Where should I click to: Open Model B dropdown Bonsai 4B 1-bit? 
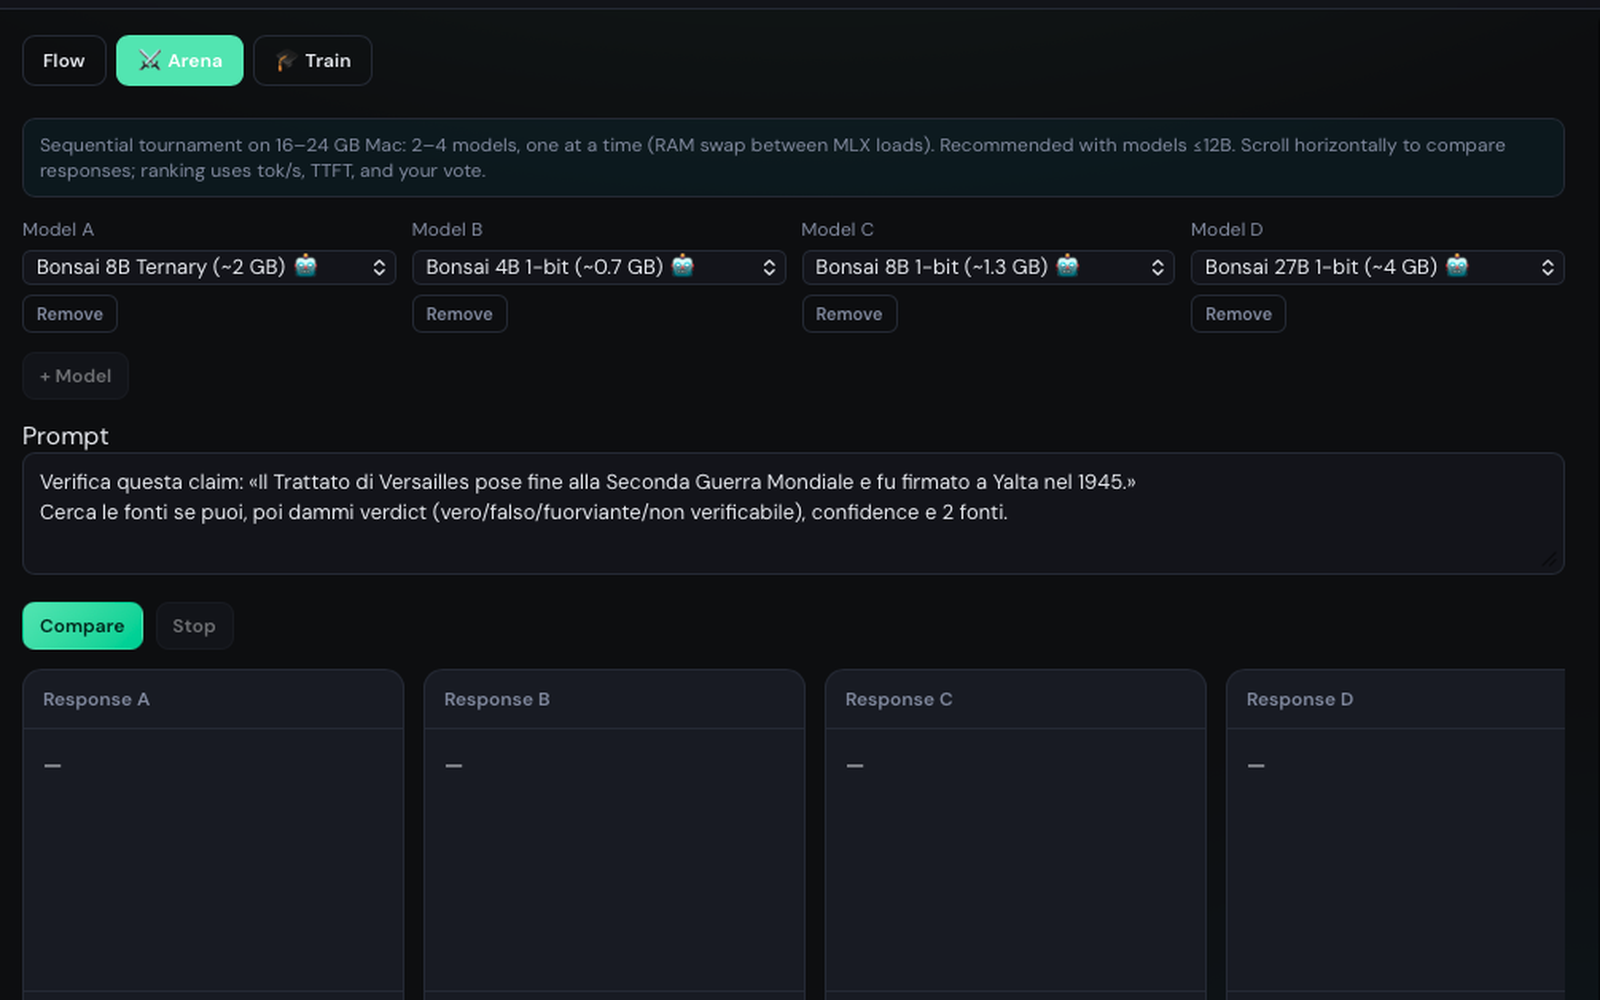[599, 267]
